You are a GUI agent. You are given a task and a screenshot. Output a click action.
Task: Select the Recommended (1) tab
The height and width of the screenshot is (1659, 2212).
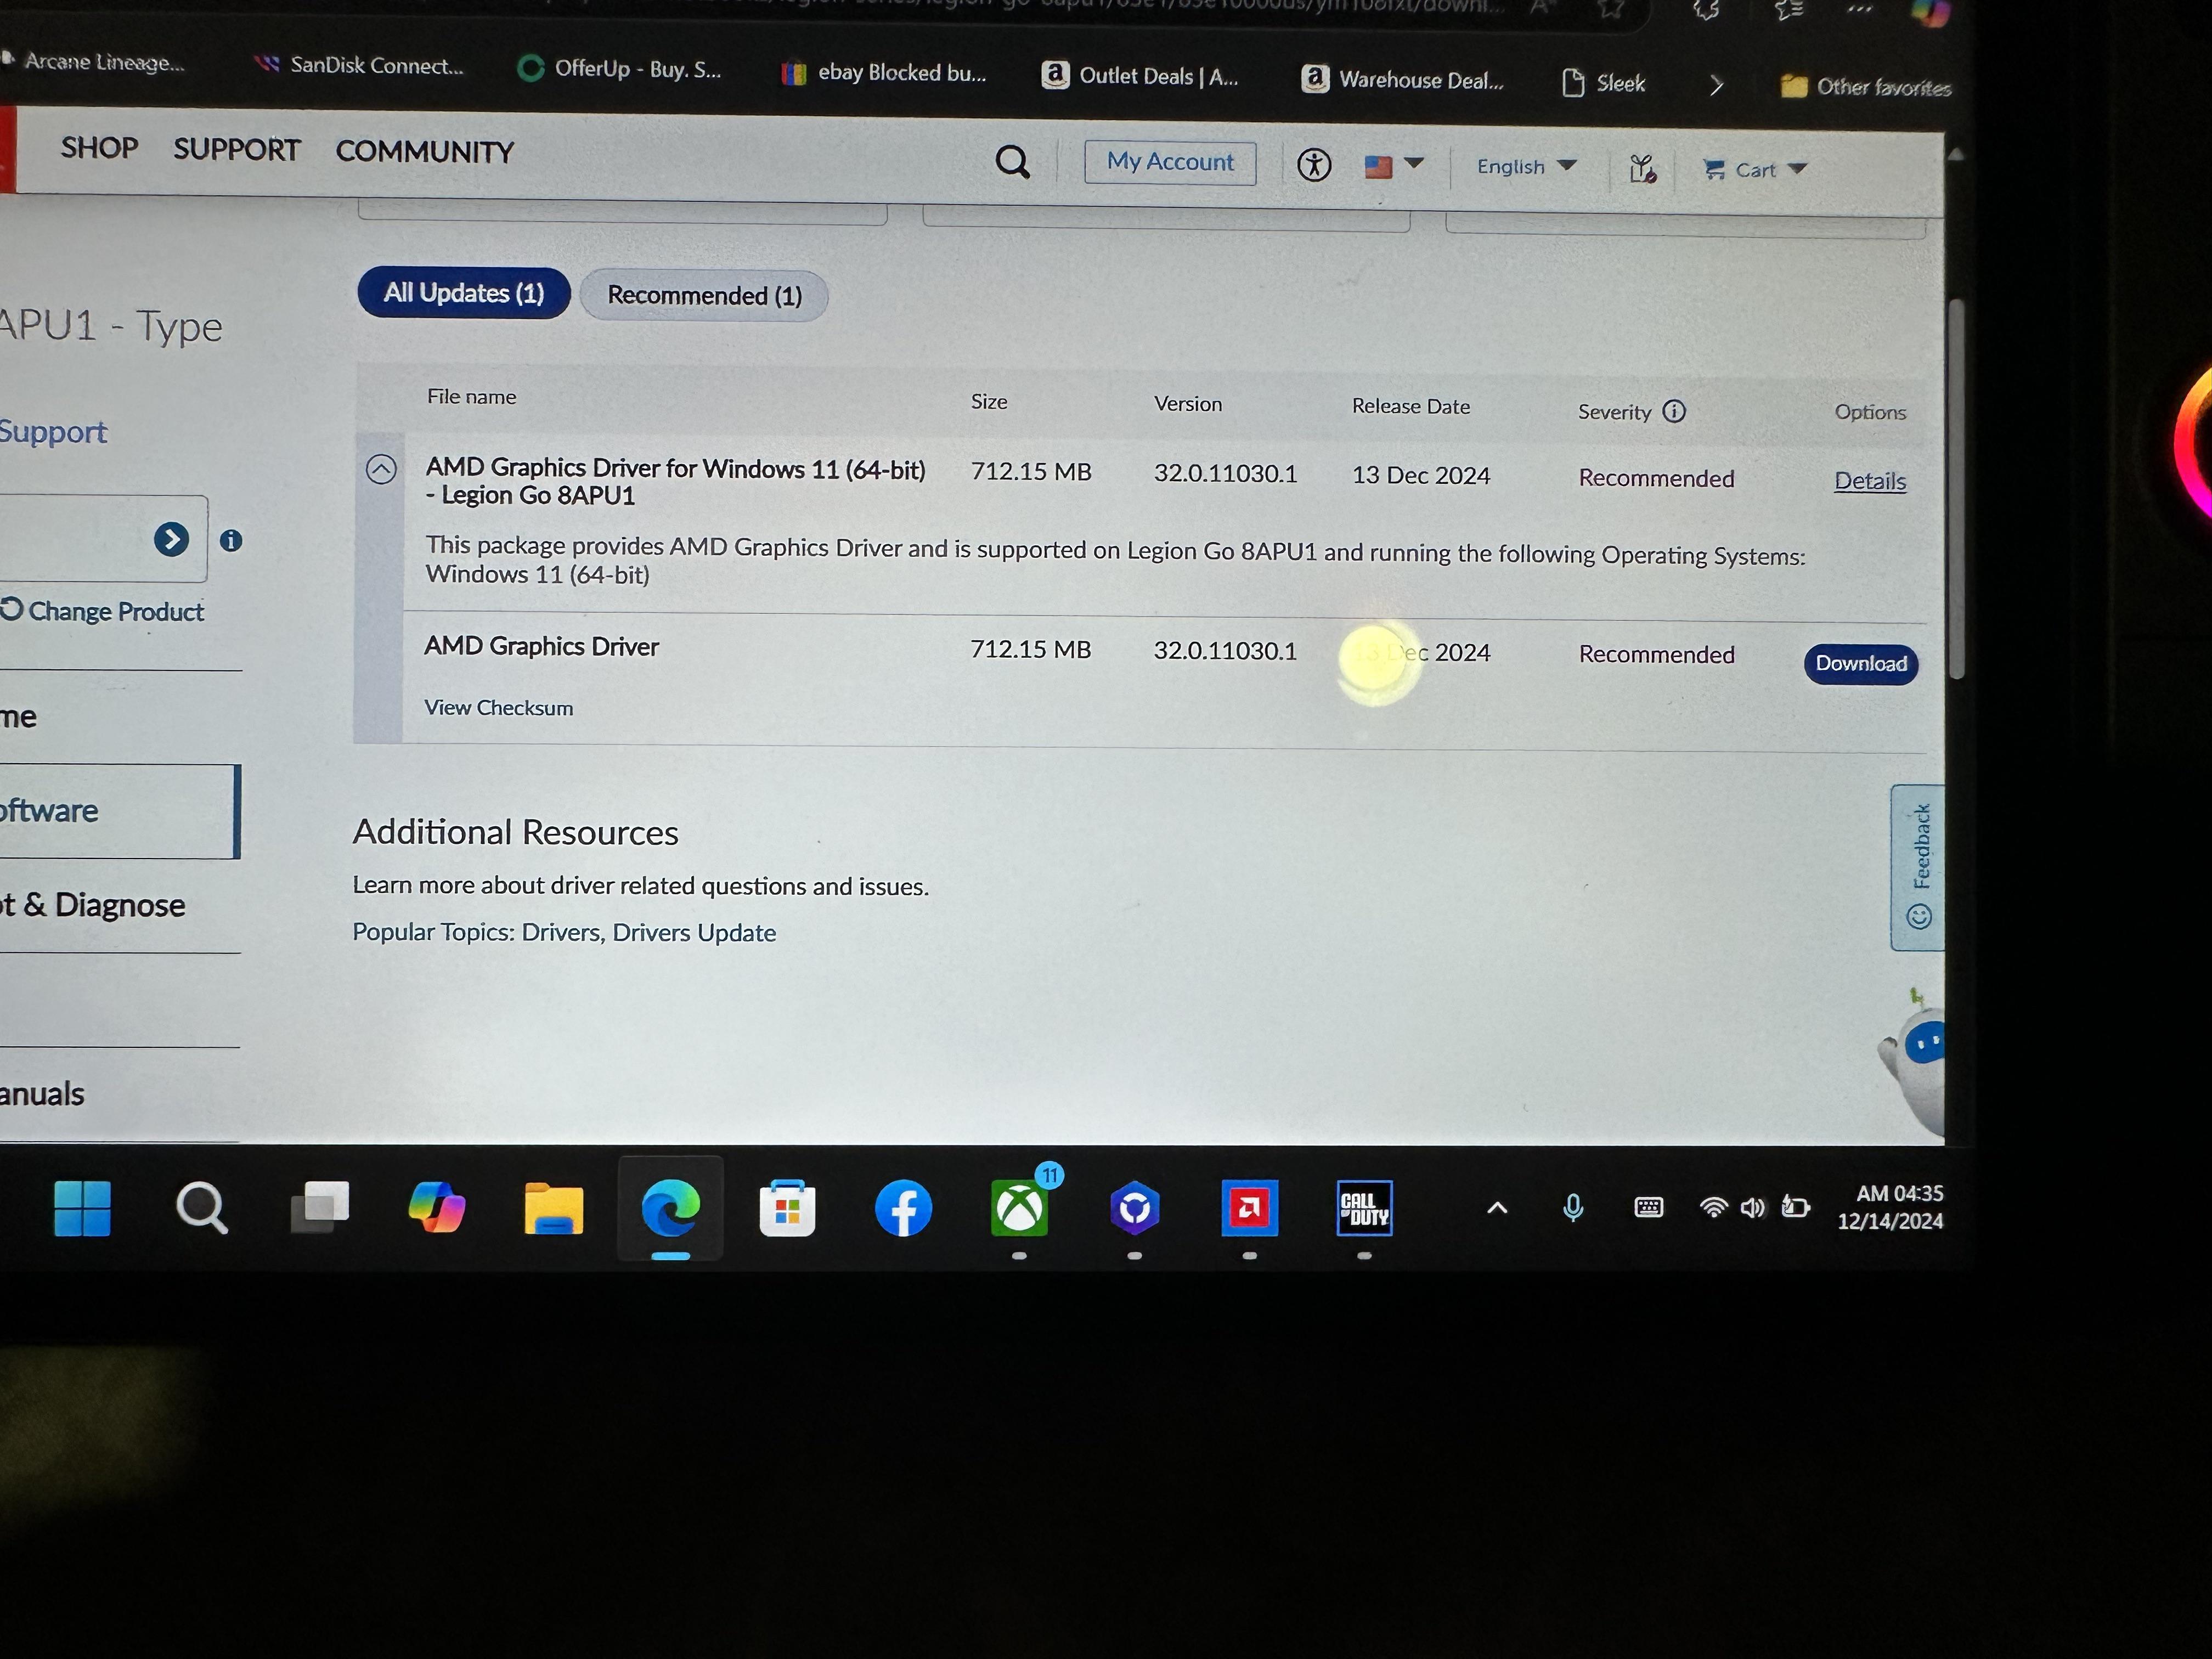coord(704,296)
